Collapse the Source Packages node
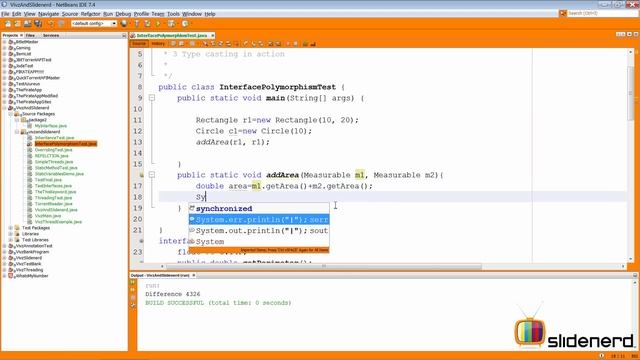640x360 pixels. (11, 114)
